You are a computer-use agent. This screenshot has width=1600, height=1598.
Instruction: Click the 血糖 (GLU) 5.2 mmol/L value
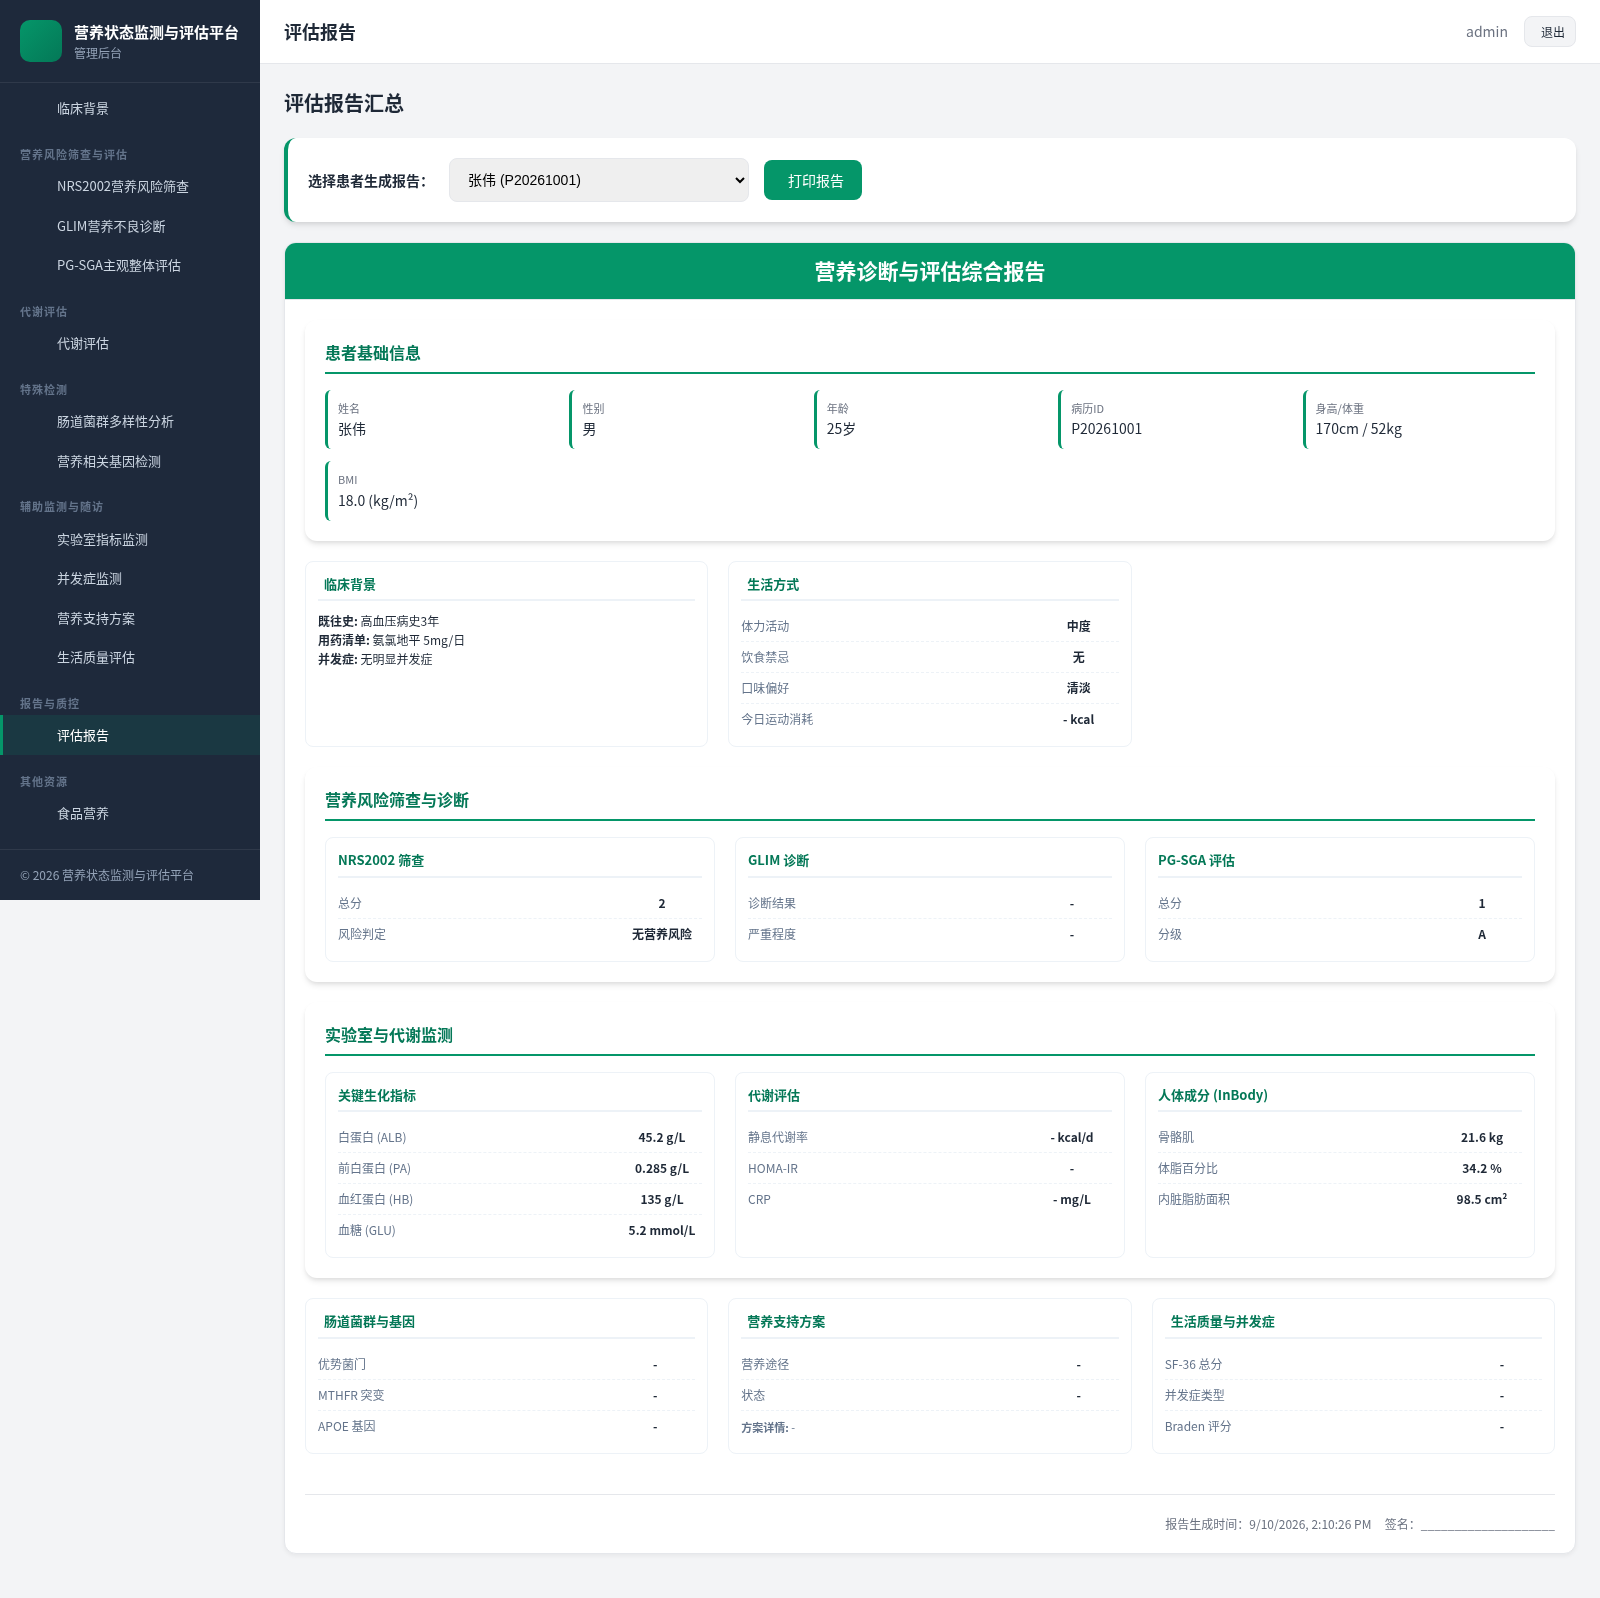click(661, 1230)
